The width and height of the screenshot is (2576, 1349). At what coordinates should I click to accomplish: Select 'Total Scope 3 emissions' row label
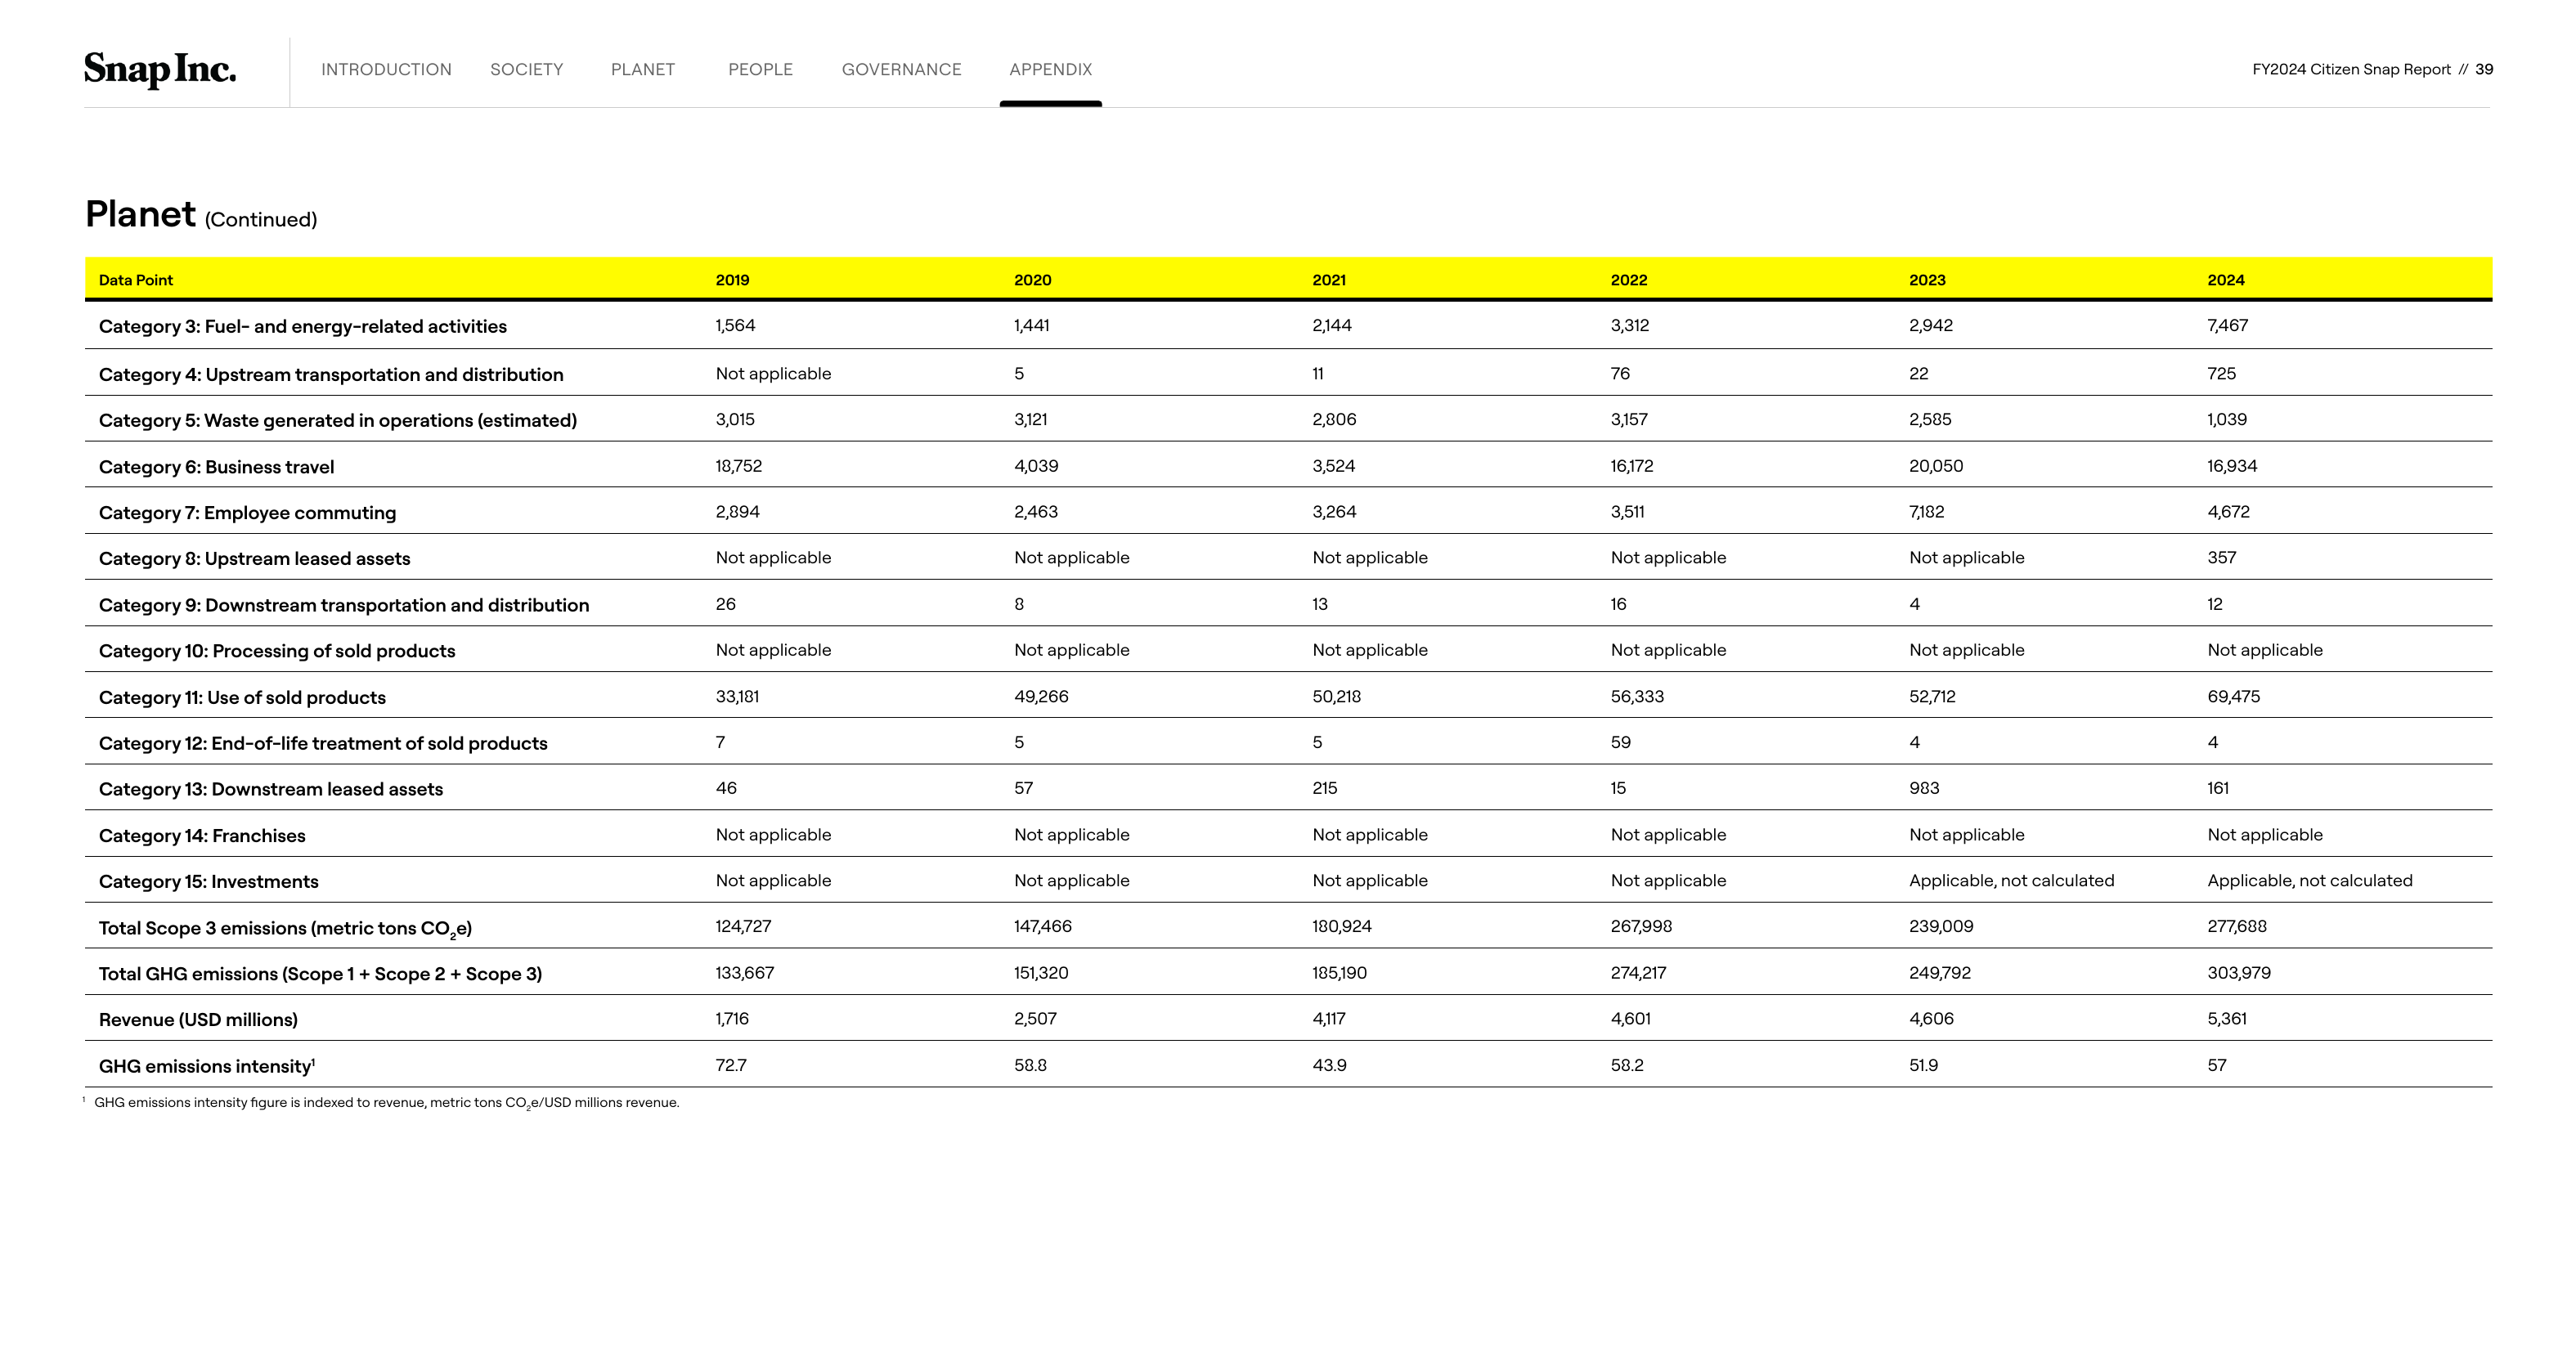click(x=285, y=929)
